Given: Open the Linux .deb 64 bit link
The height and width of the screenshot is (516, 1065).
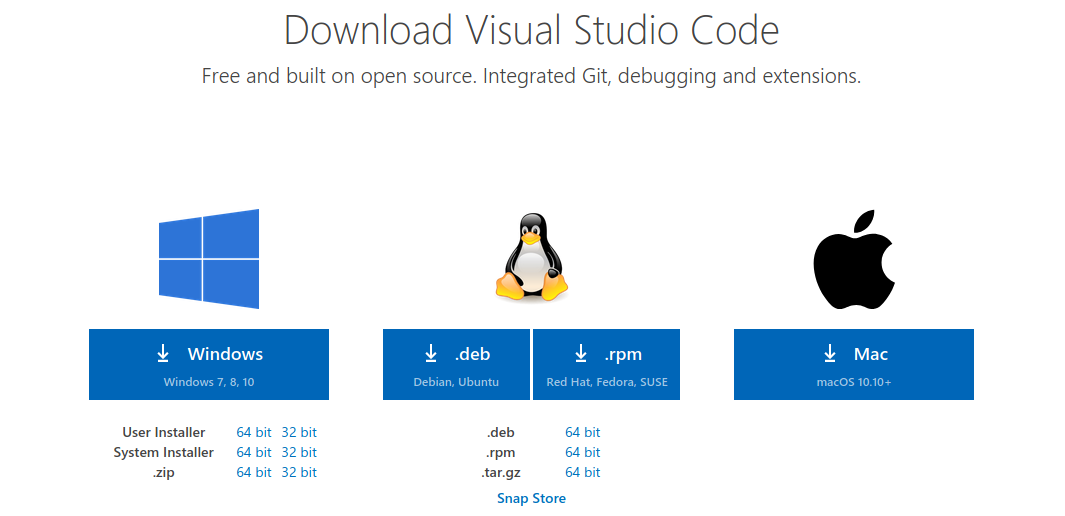Looking at the screenshot, I should point(583,432).
